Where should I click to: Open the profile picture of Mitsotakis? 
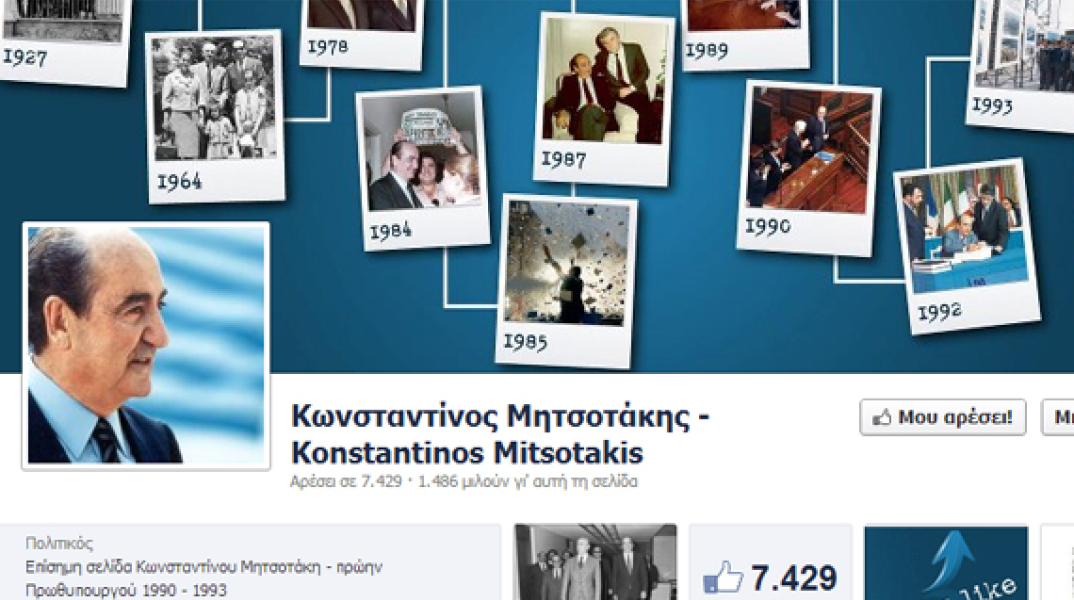(146, 346)
